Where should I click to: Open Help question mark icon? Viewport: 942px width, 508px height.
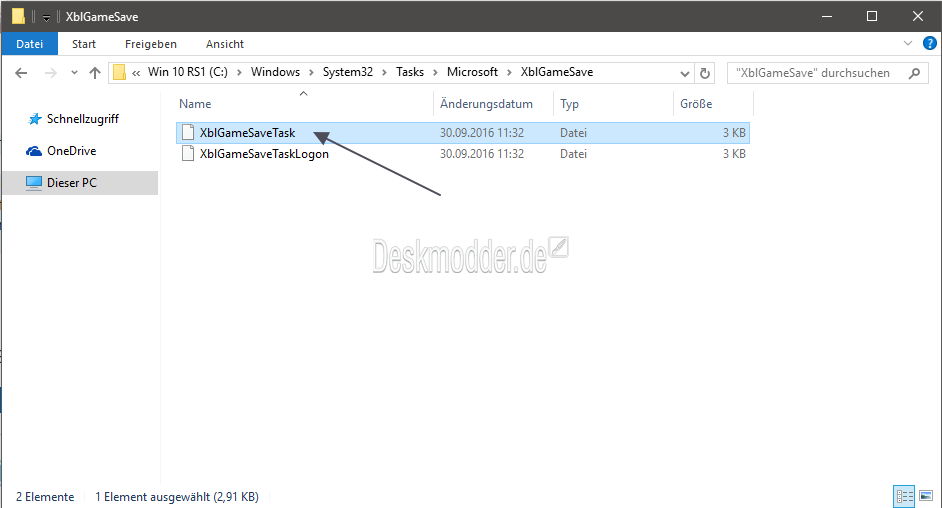coord(929,43)
